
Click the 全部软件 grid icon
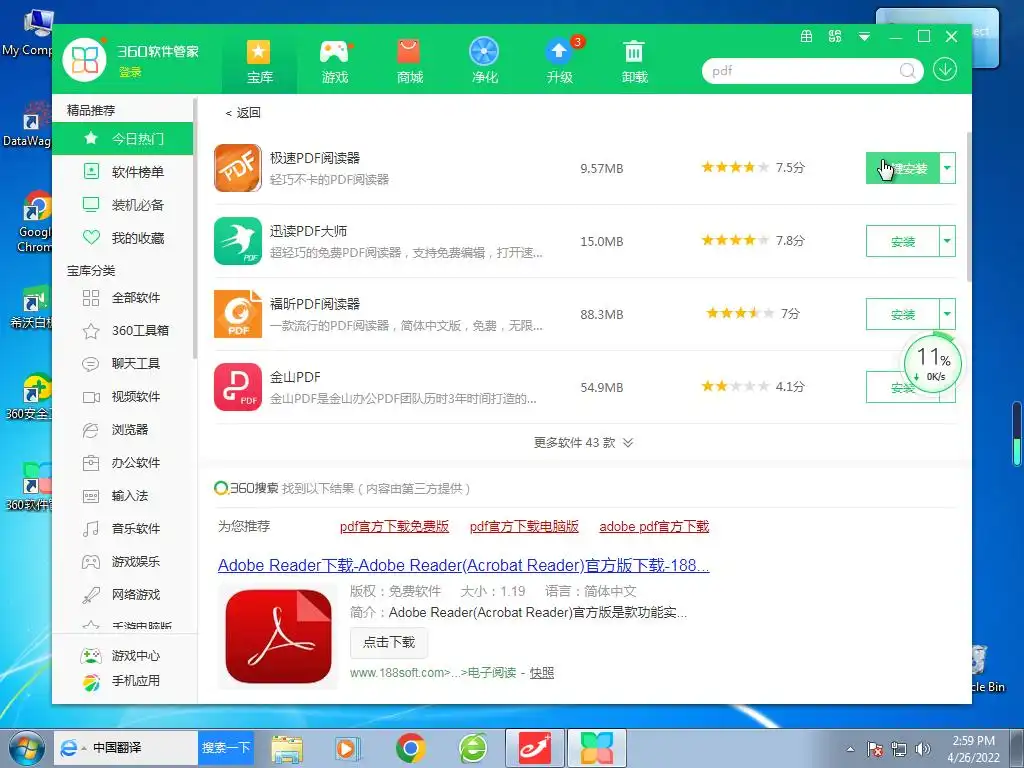(91, 298)
